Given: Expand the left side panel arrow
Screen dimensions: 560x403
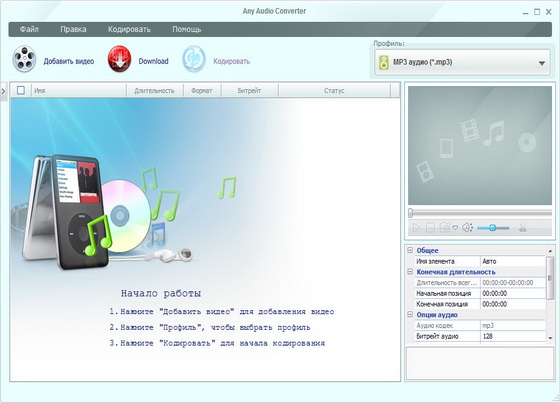Looking at the screenshot, I should (x=3, y=91).
